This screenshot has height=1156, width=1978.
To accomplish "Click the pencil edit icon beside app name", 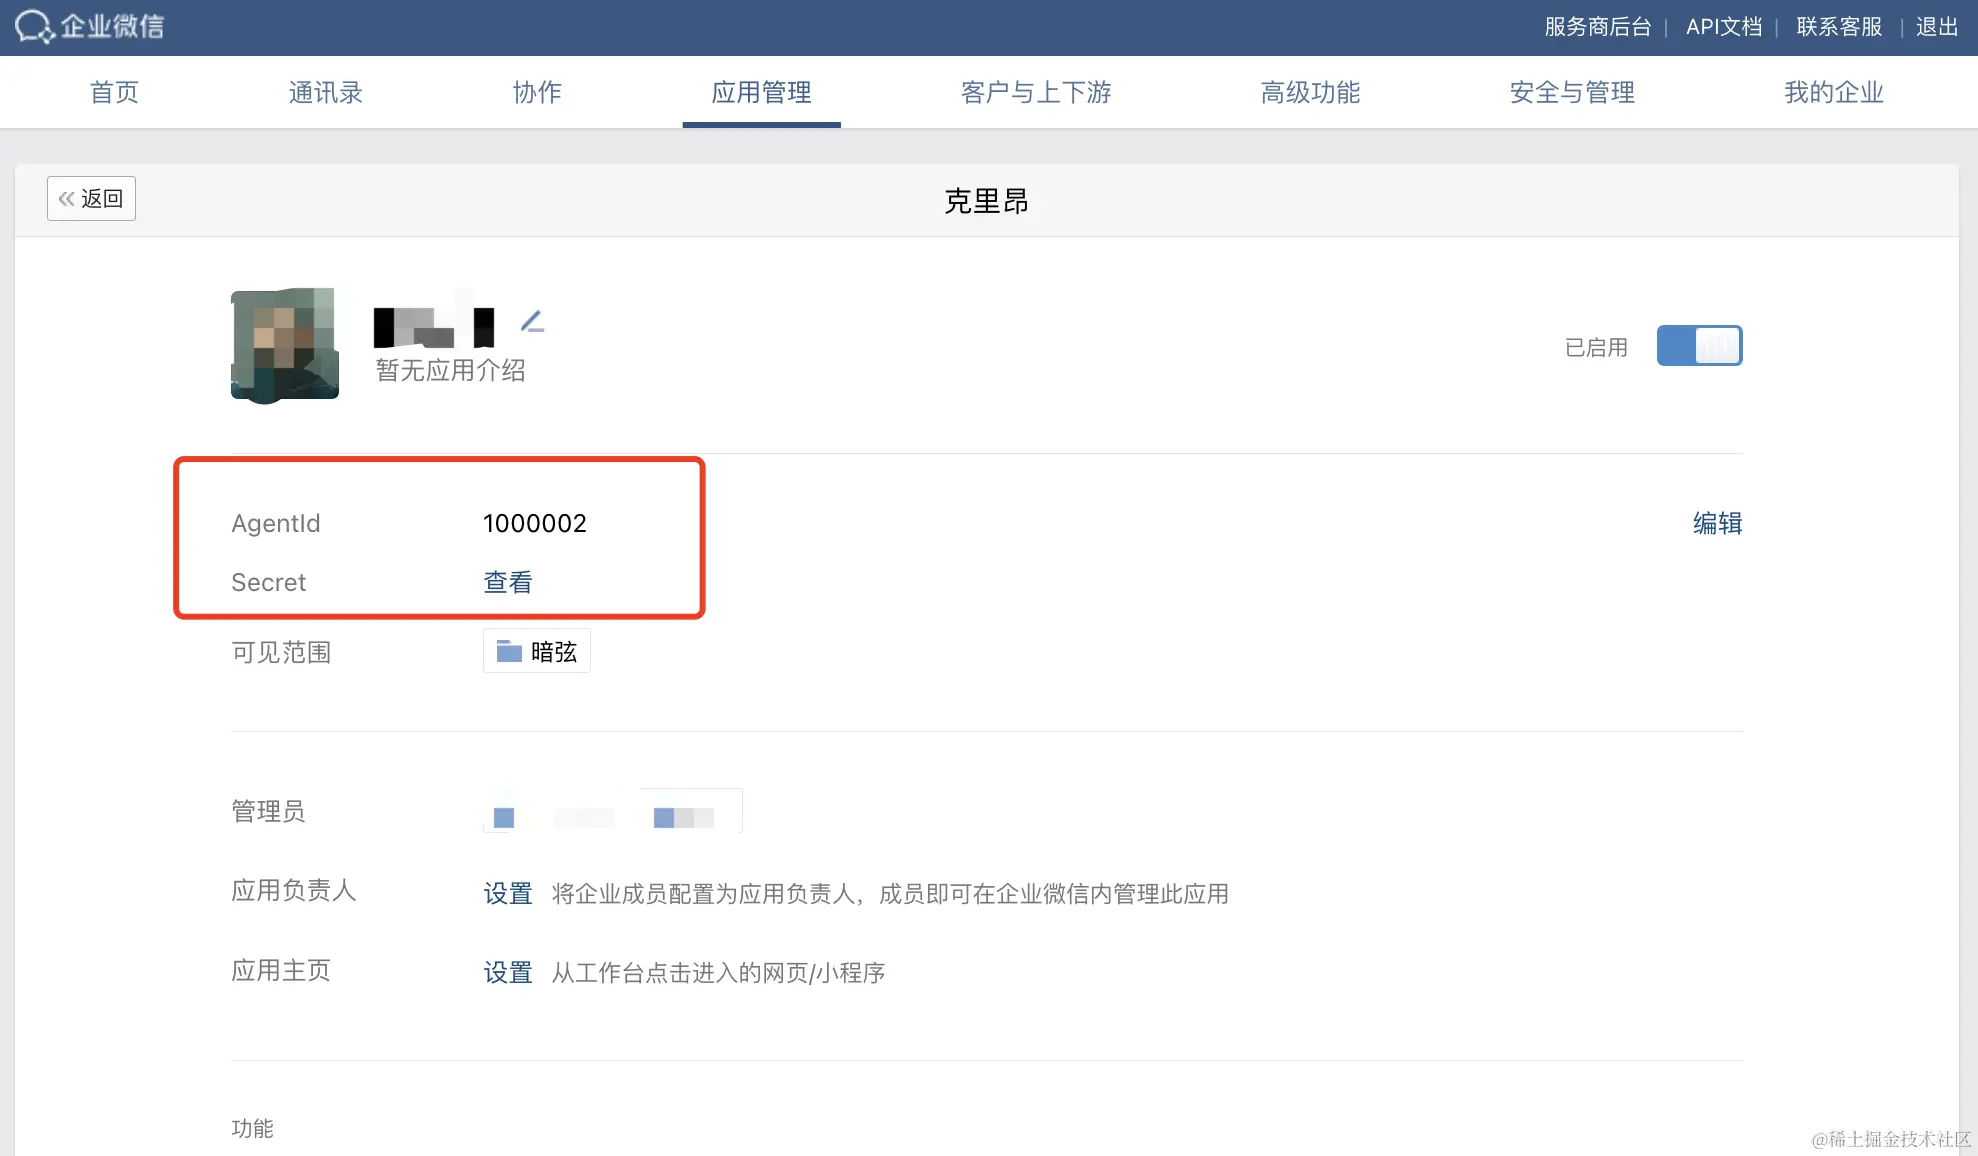I will [x=532, y=322].
